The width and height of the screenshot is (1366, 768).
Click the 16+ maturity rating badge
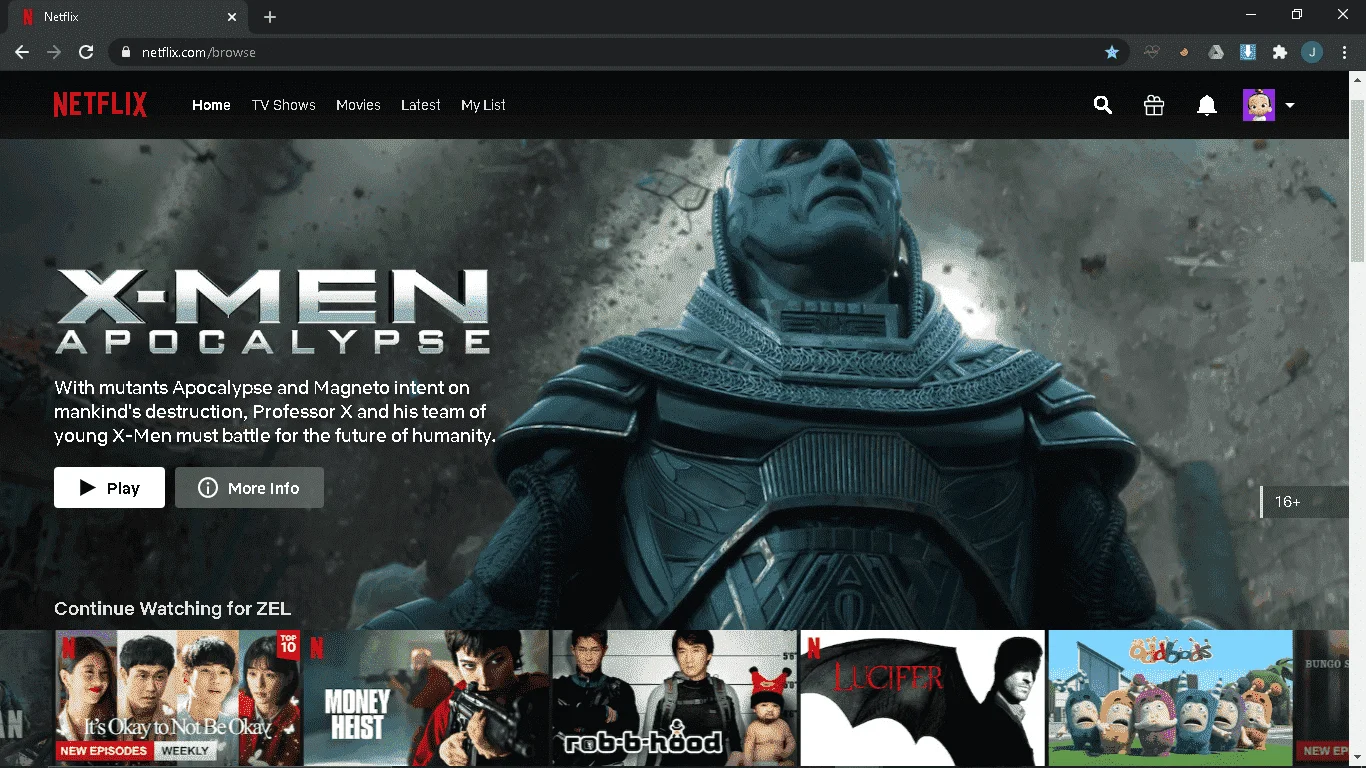(1304, 502)
